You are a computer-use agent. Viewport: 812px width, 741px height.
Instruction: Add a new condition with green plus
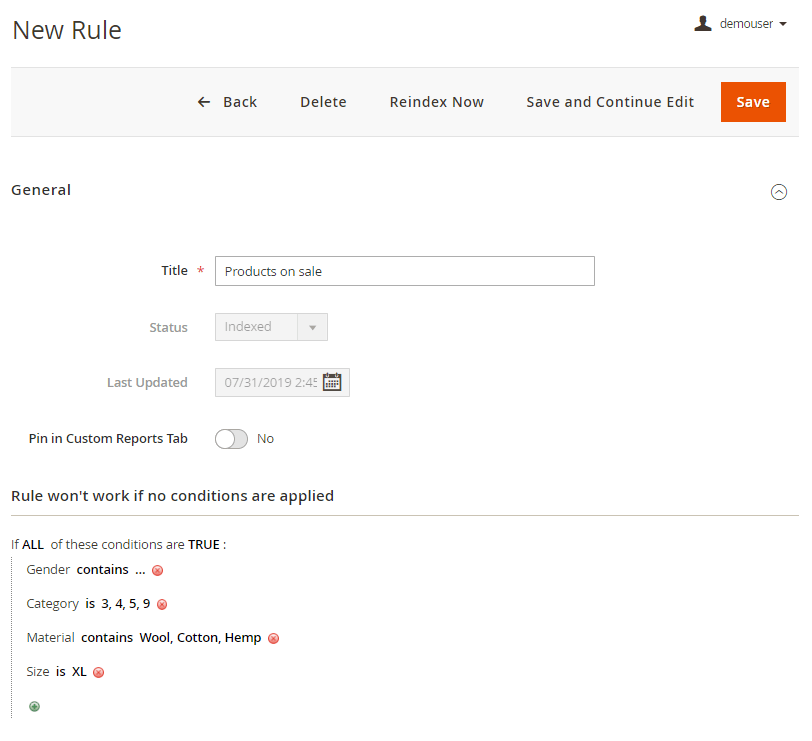click(34, 706)
